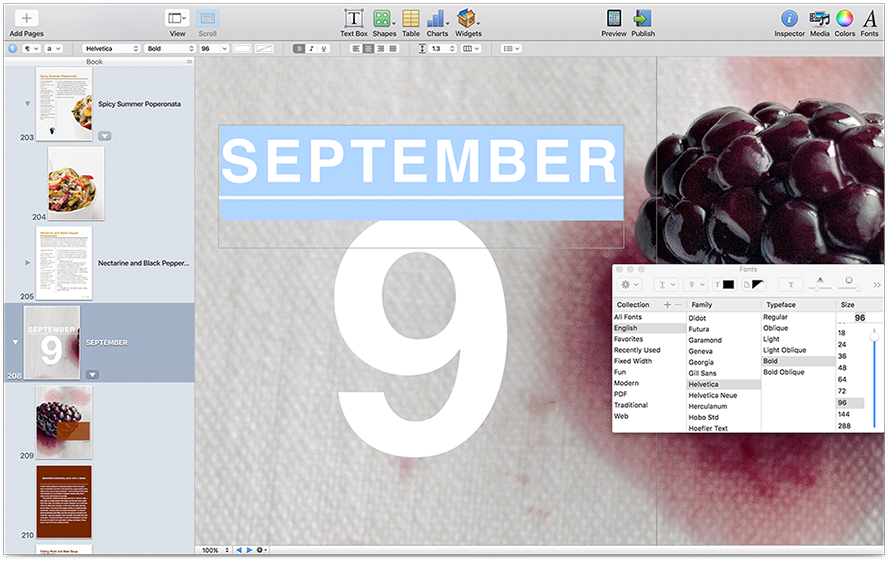Select the Favorites font collection
The height and width of the screenshot is (562, 888).
point(628,339)
